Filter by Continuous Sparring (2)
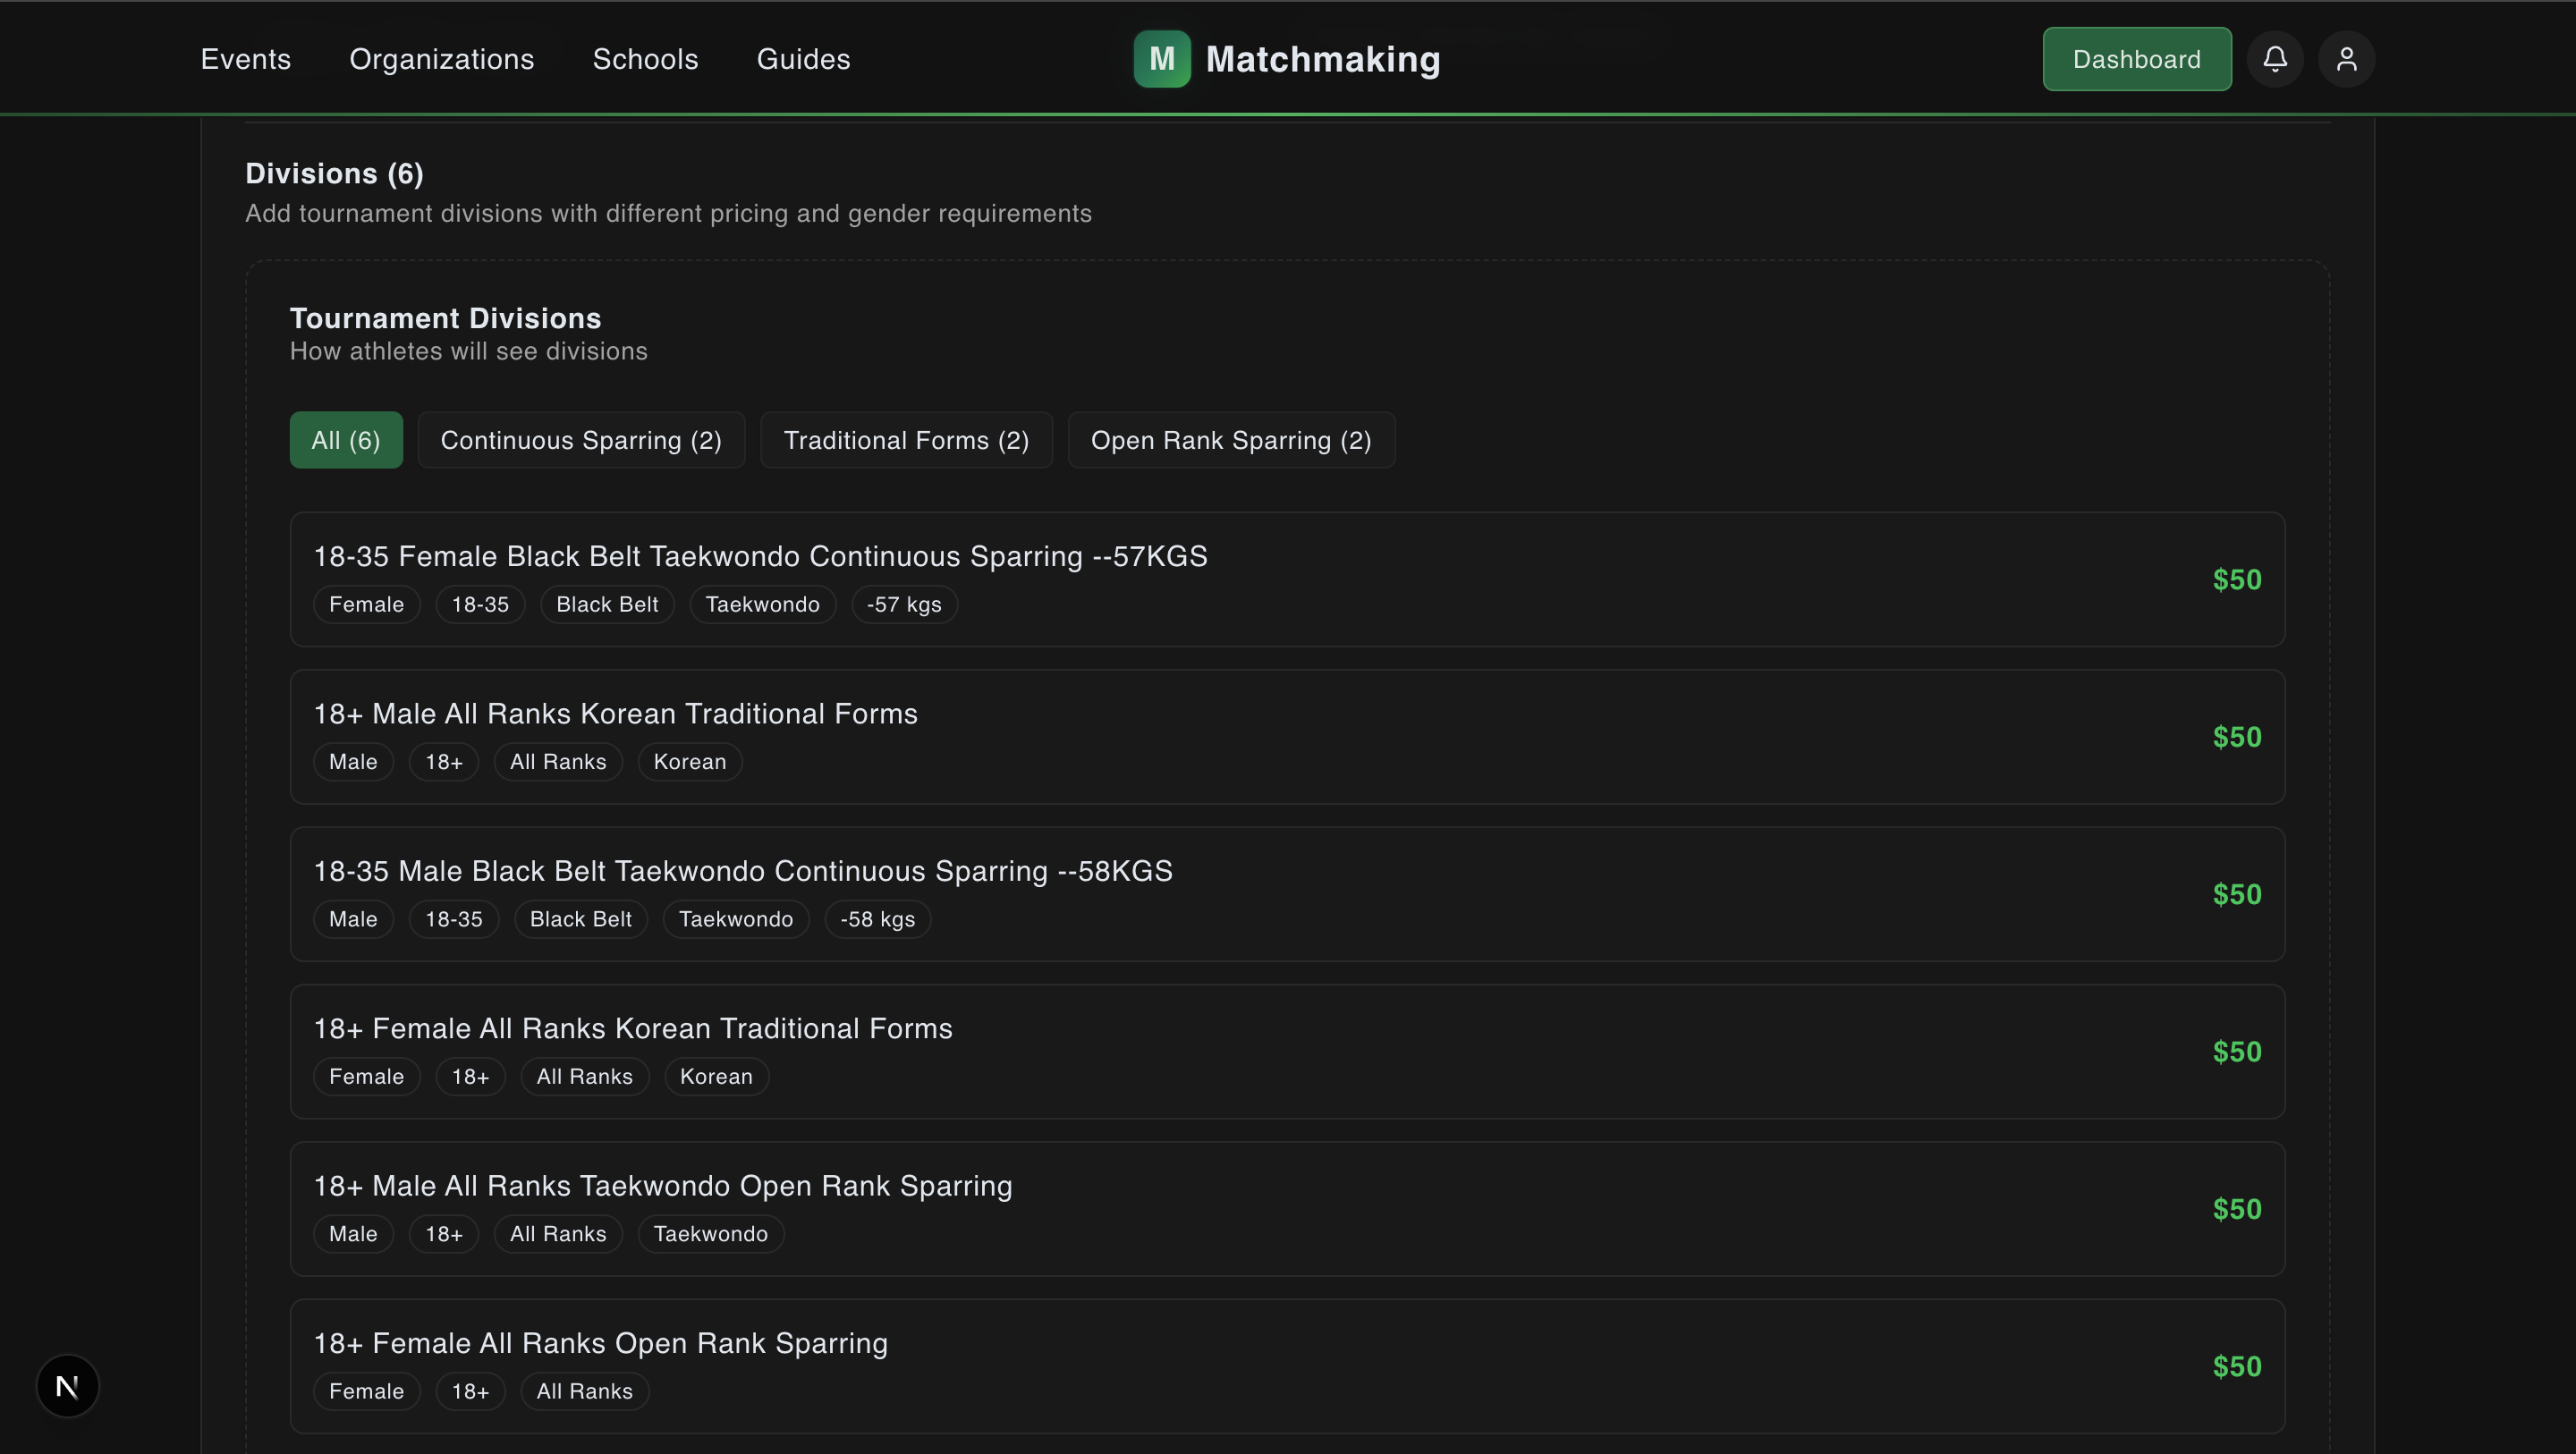Viewport: 2576px width, 1454px height. click(581, 440)
